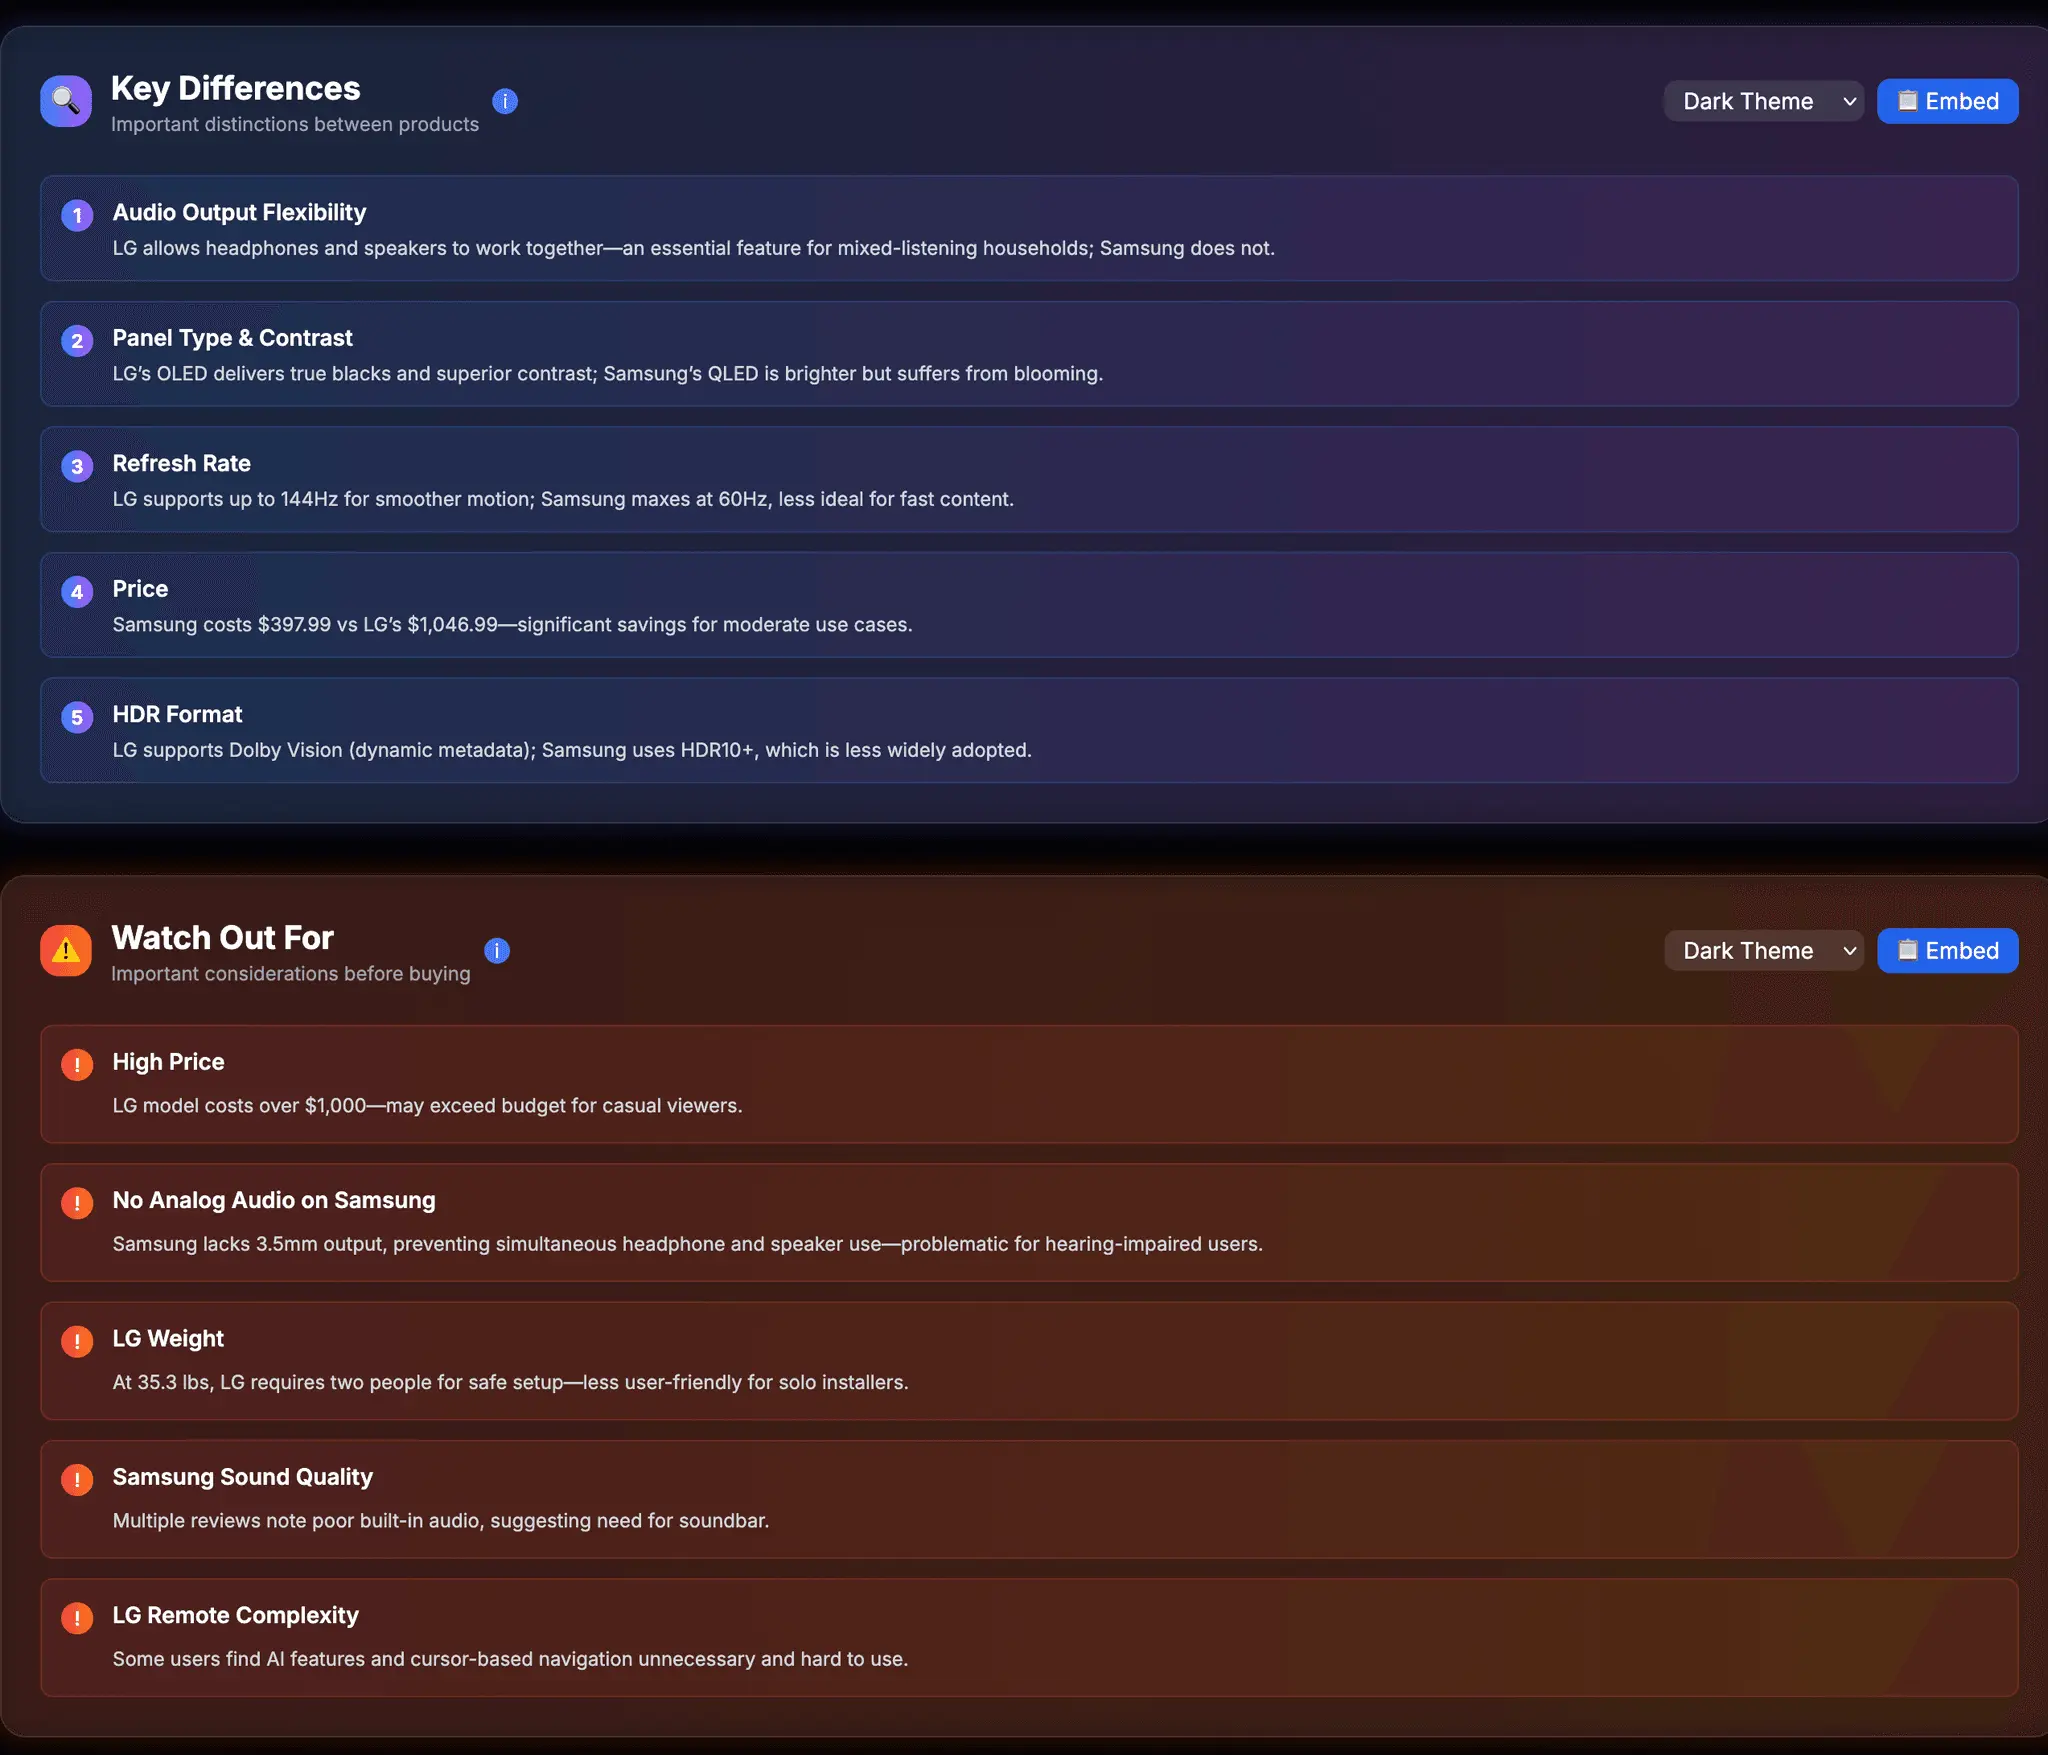Viewport: 2048px width, 1755px height.
Task: Click alert icon next to Samsung Sound Quality
Action: tap(77, 1479)
